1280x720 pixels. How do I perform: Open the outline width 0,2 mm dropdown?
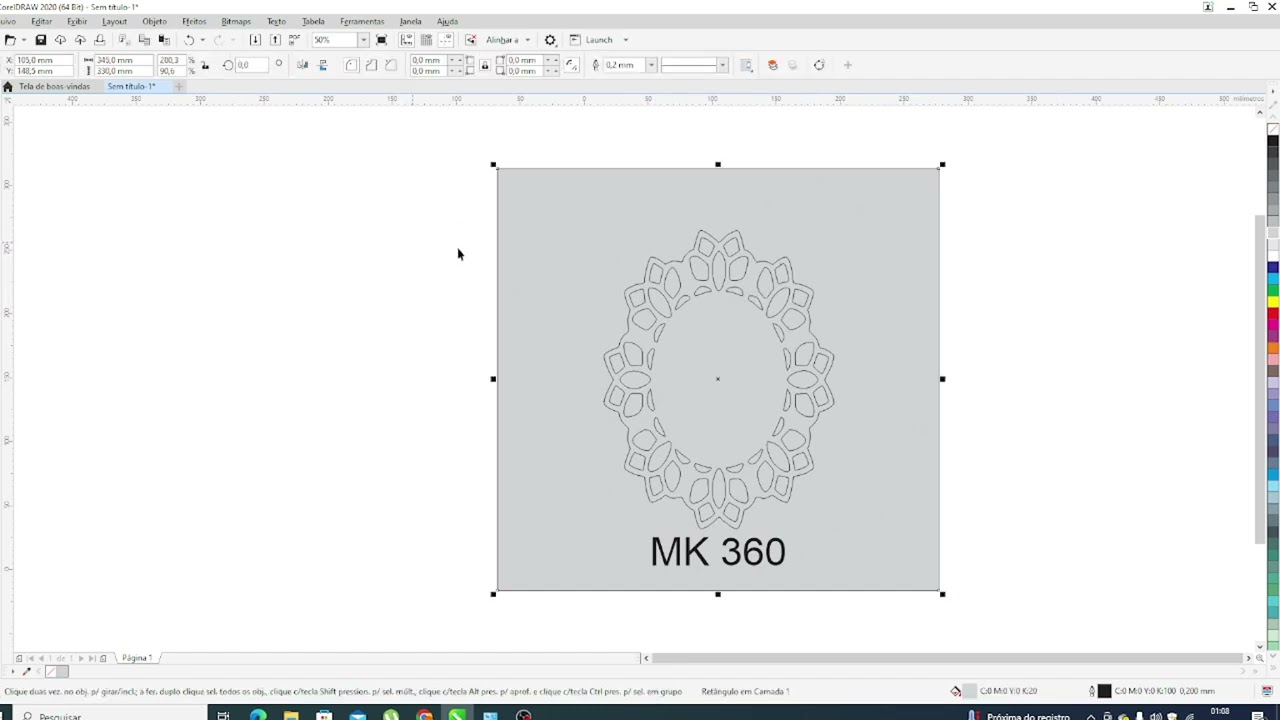pos(651,65)
